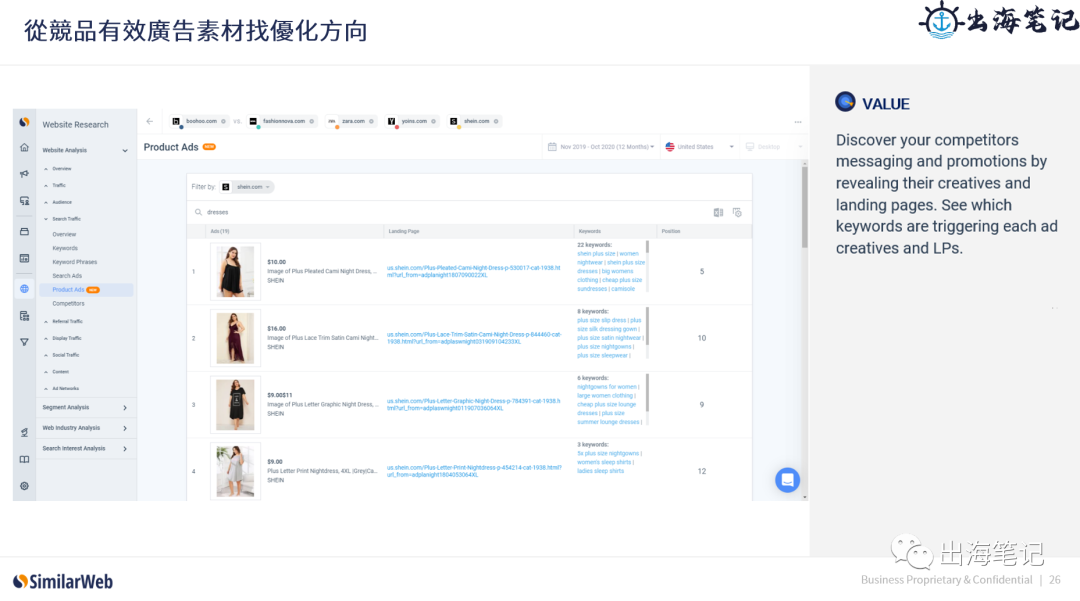Select Keywords under Search Traffic menu
This screenshot has height=601, width=1080.
(x=66, y=247)
